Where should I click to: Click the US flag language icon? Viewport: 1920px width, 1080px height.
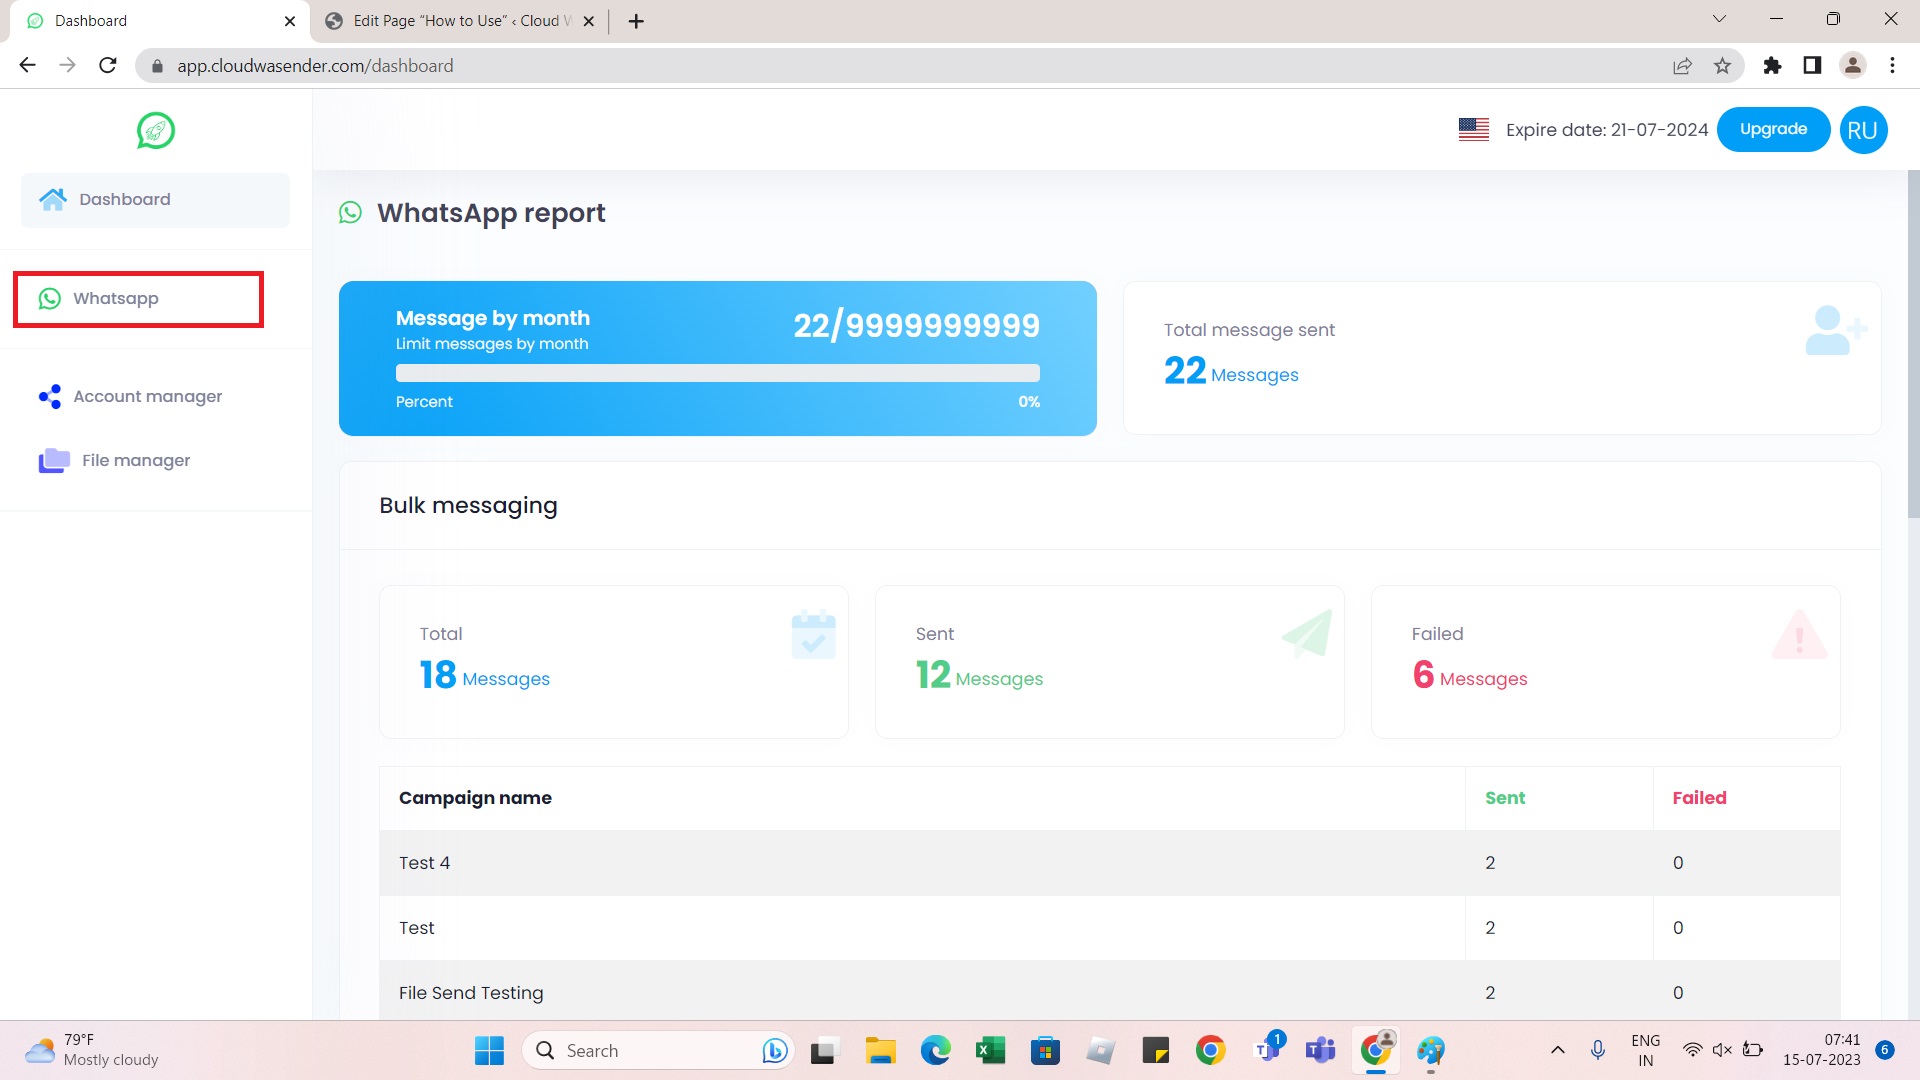coord(1474,128)
